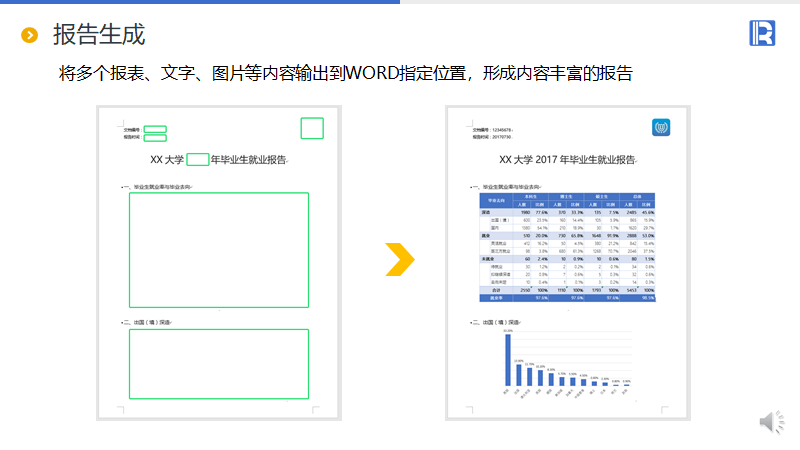Click the title 'XX 大学 2017 年毕业生就业报告'
The width and height of the screenshot is (800, 450).
pos(567,160)
